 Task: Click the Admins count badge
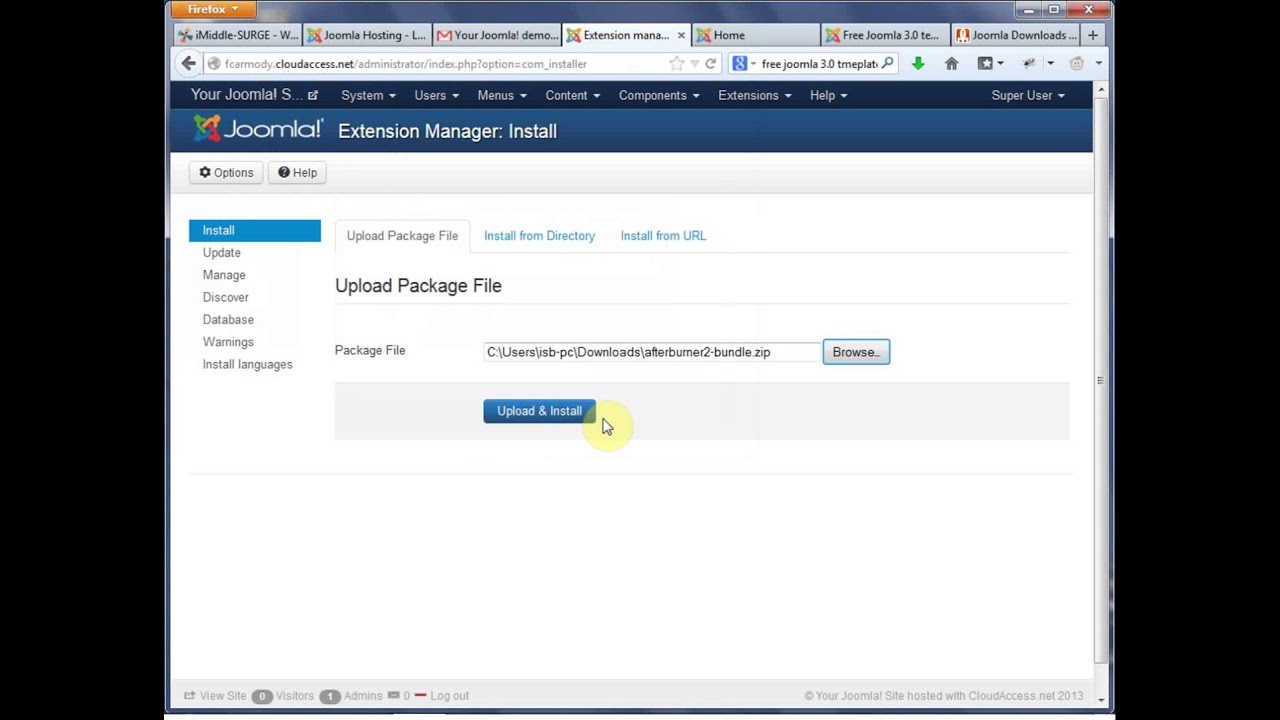[329, 696]
